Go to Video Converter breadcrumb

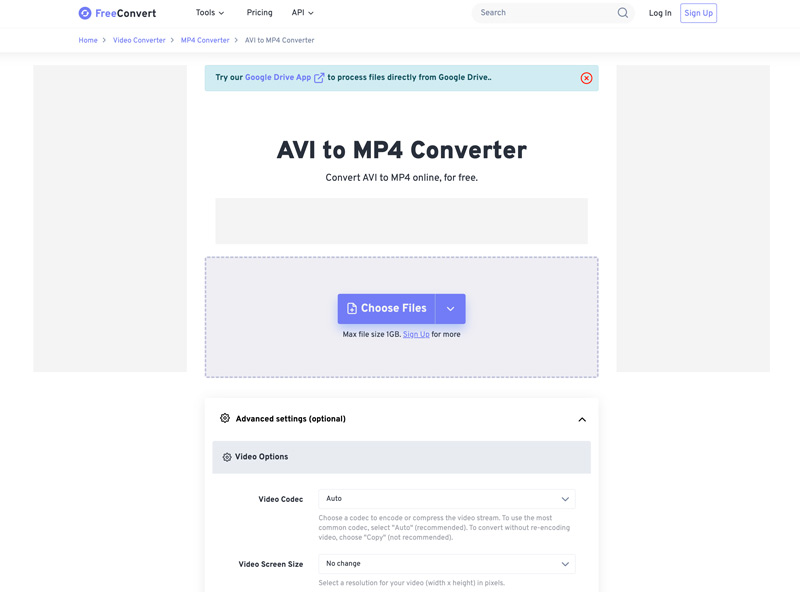pyautogui.click(x=139, y=40)
